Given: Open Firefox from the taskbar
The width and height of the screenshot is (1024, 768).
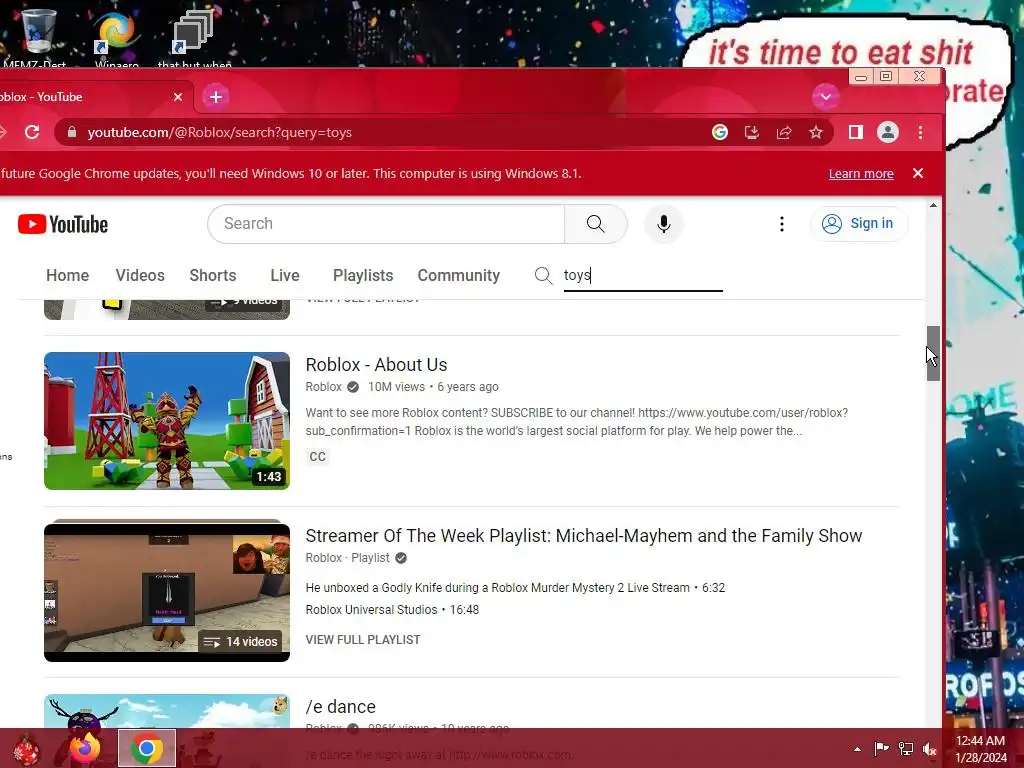Looking at the screenshot, I should point(85,748).
